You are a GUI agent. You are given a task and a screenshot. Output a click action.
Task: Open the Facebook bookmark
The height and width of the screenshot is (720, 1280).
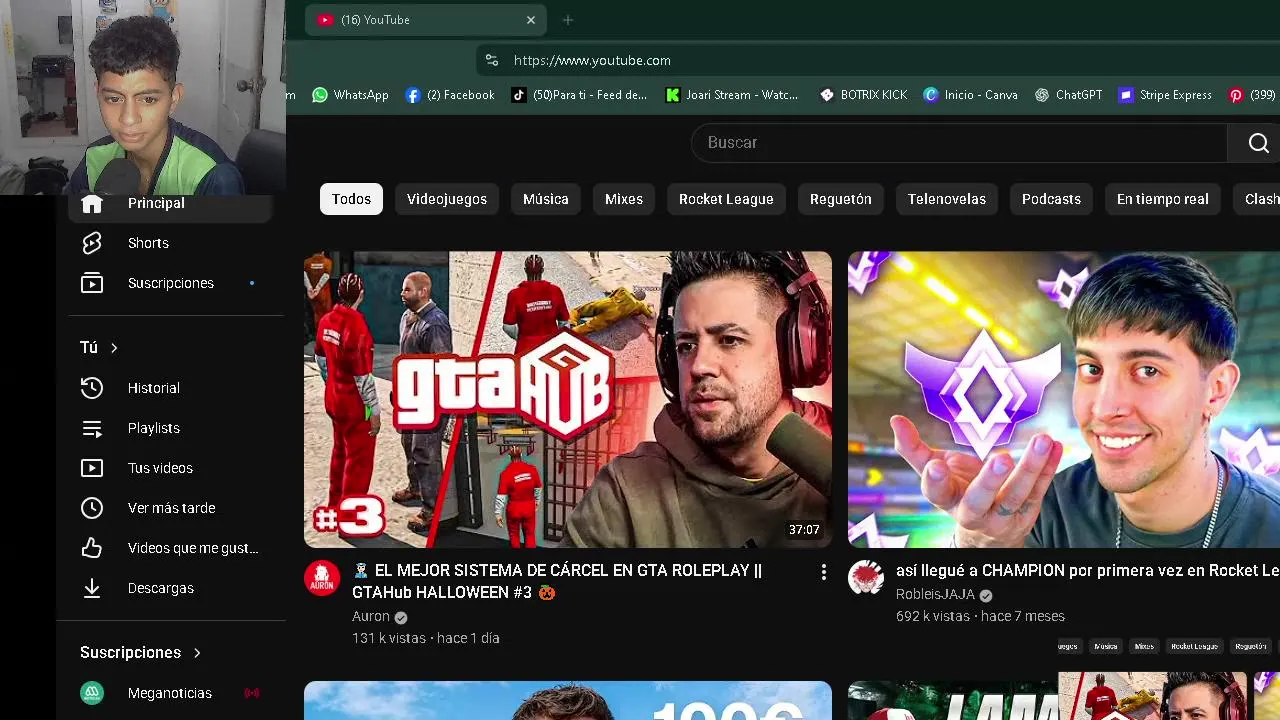[450, 95]
